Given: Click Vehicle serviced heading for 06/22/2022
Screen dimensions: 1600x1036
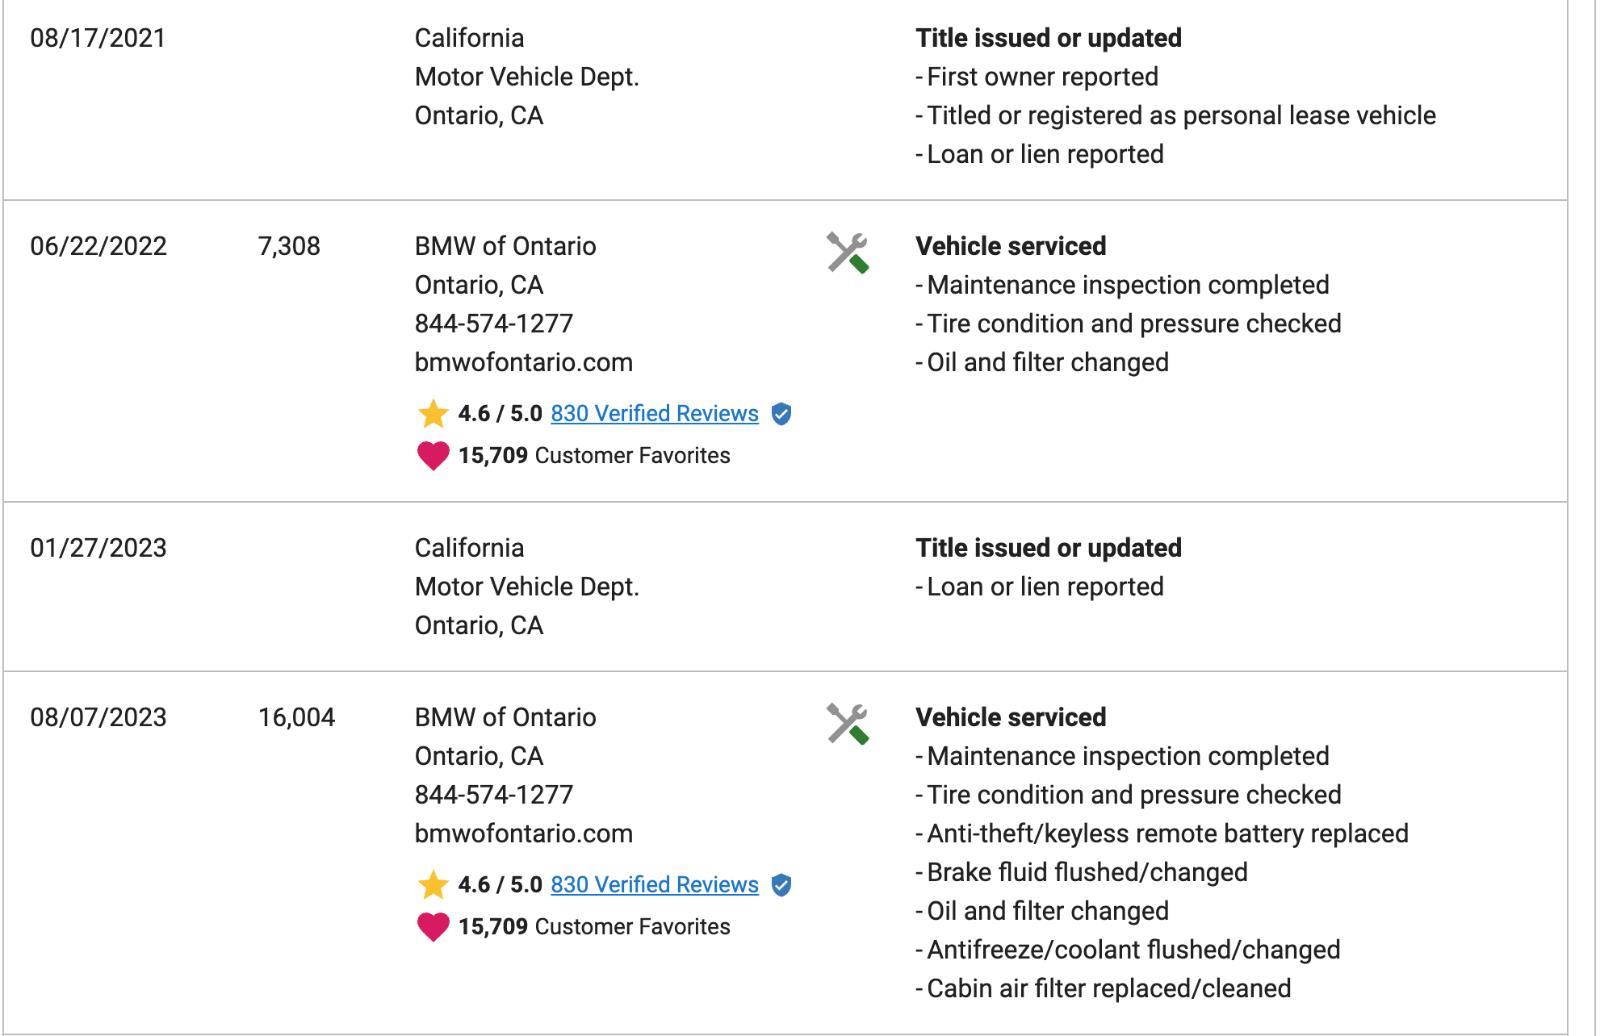Looking at the screenshot, I should click(x=1011, y=246).
